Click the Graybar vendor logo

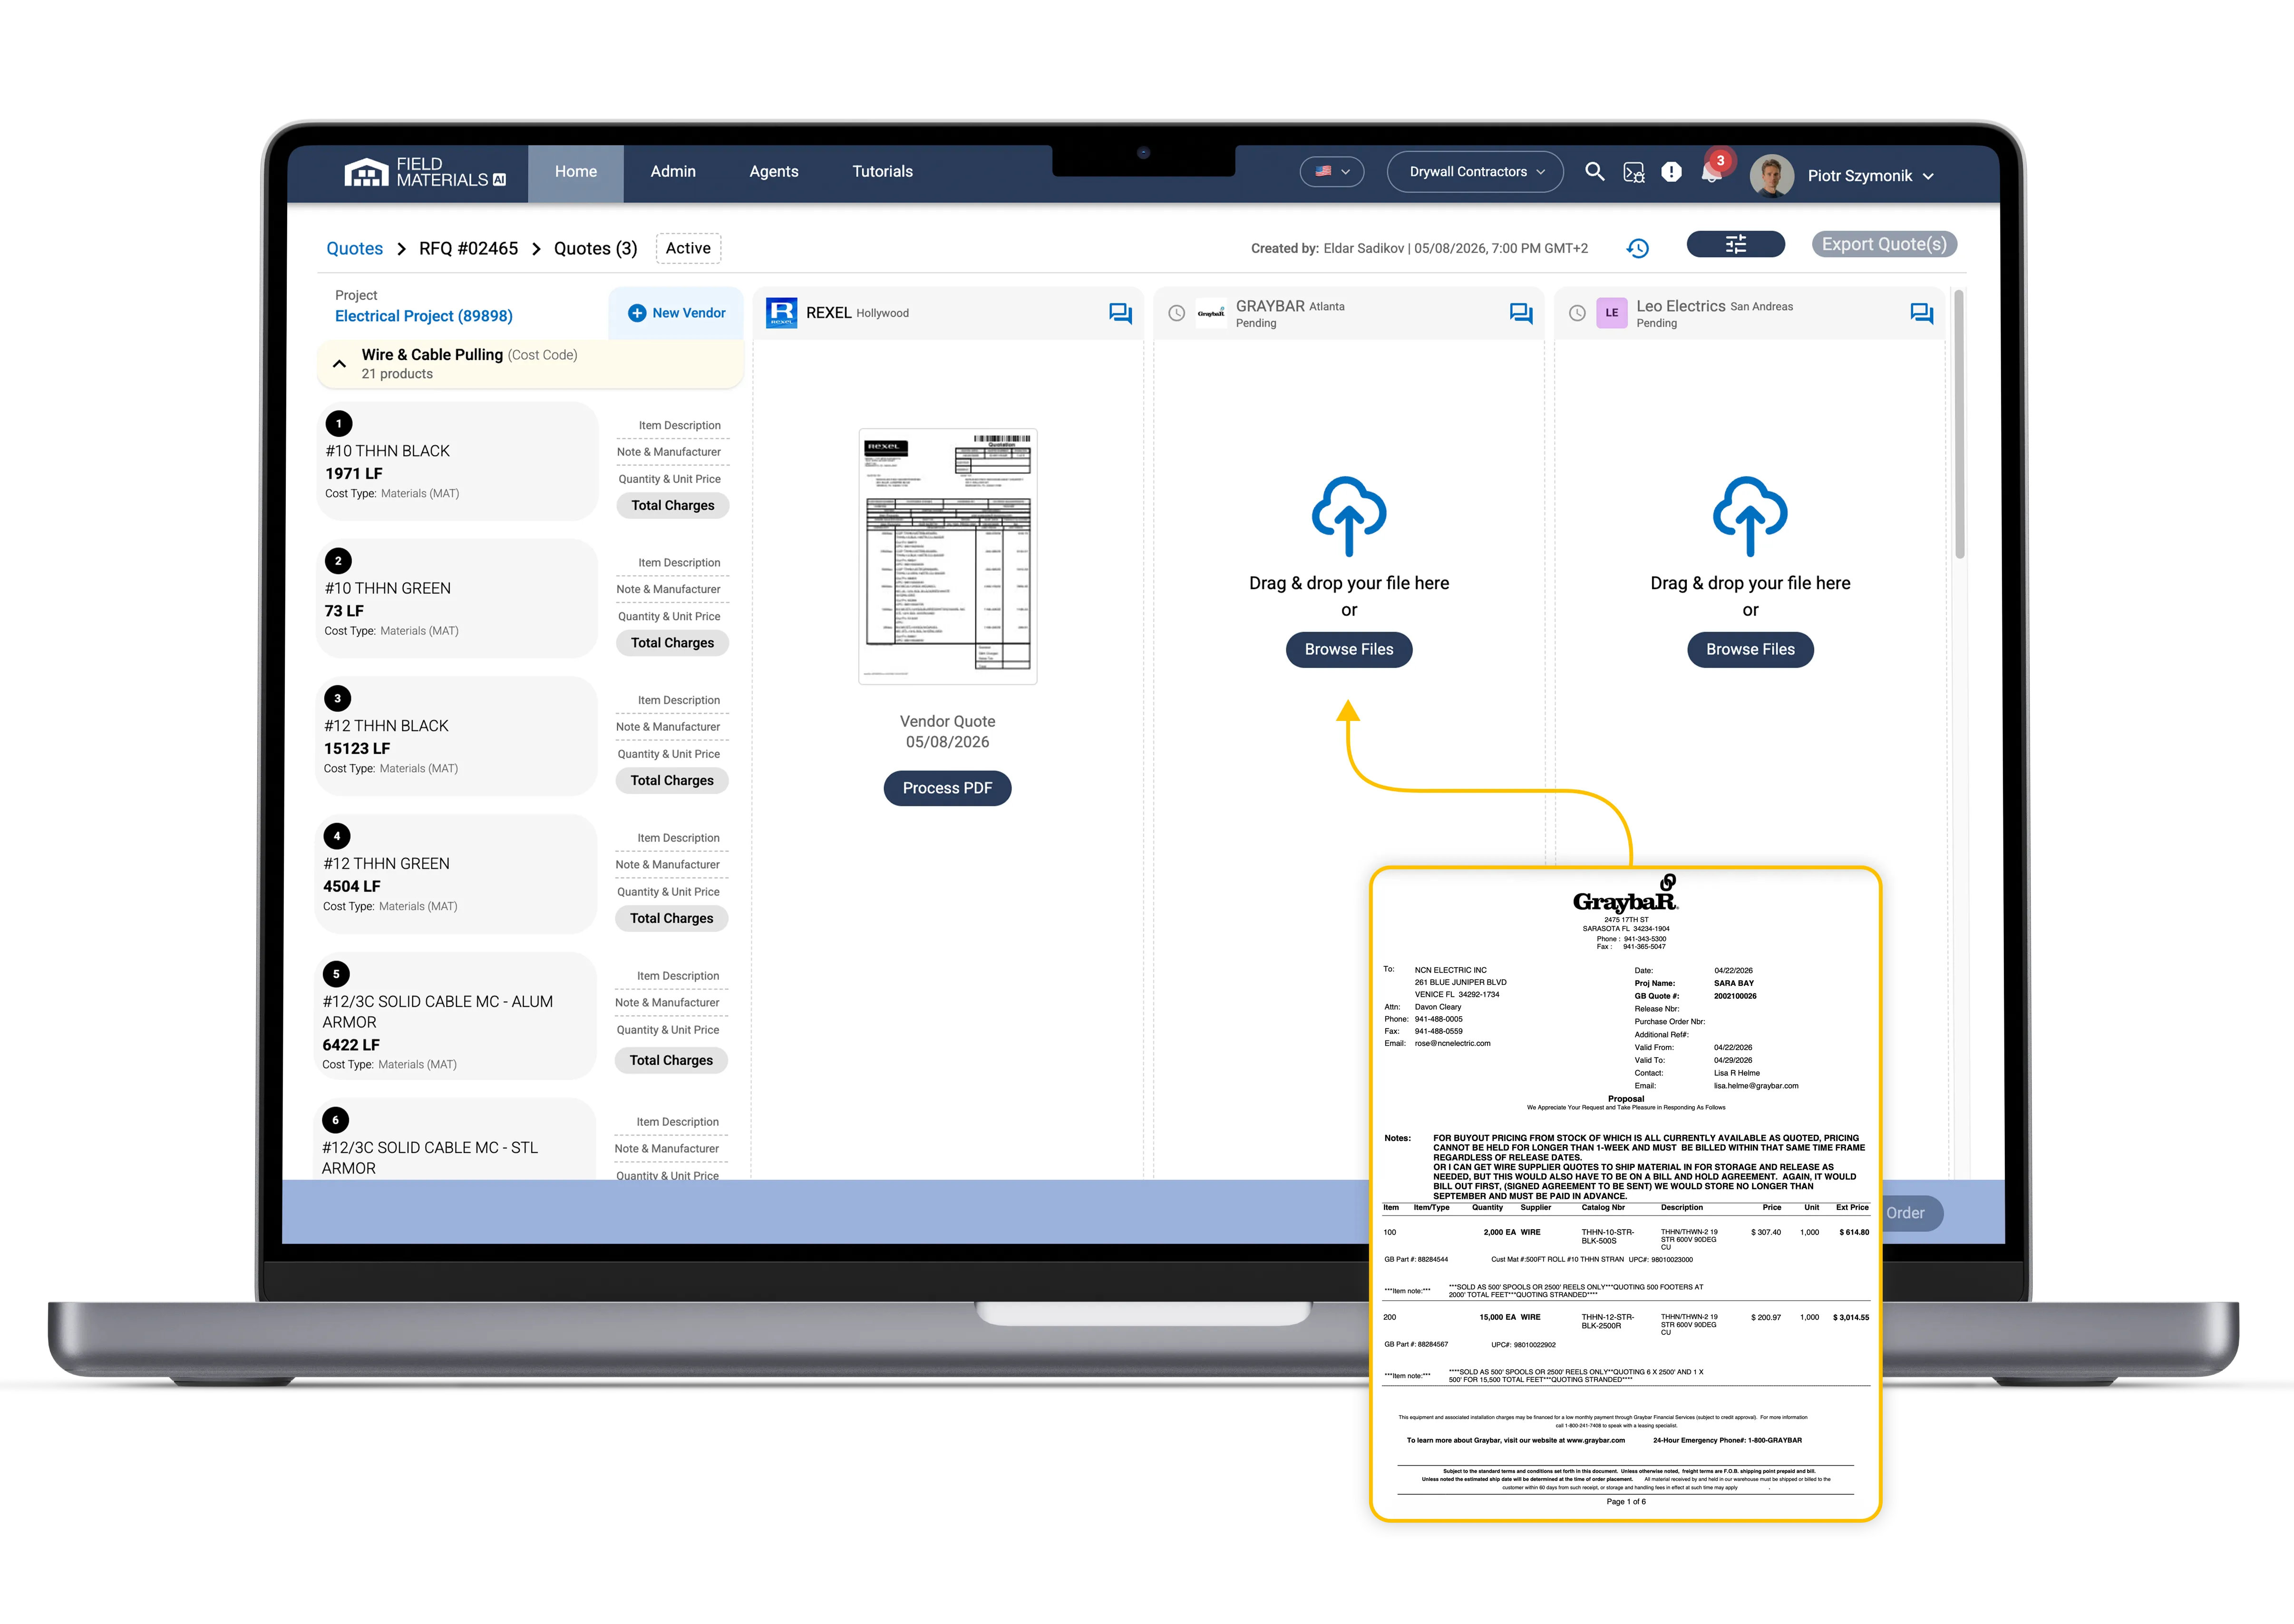(1211, 313)
